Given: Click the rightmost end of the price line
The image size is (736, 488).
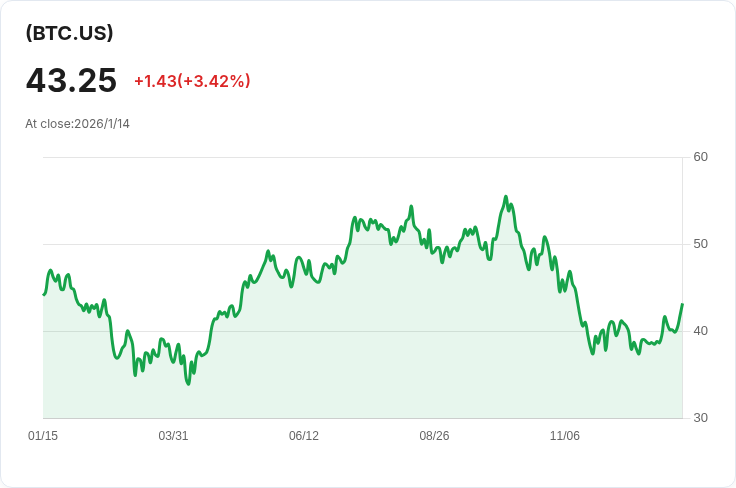Looking at the screenshot, I should pyautogui.click(x=682, y=304).
